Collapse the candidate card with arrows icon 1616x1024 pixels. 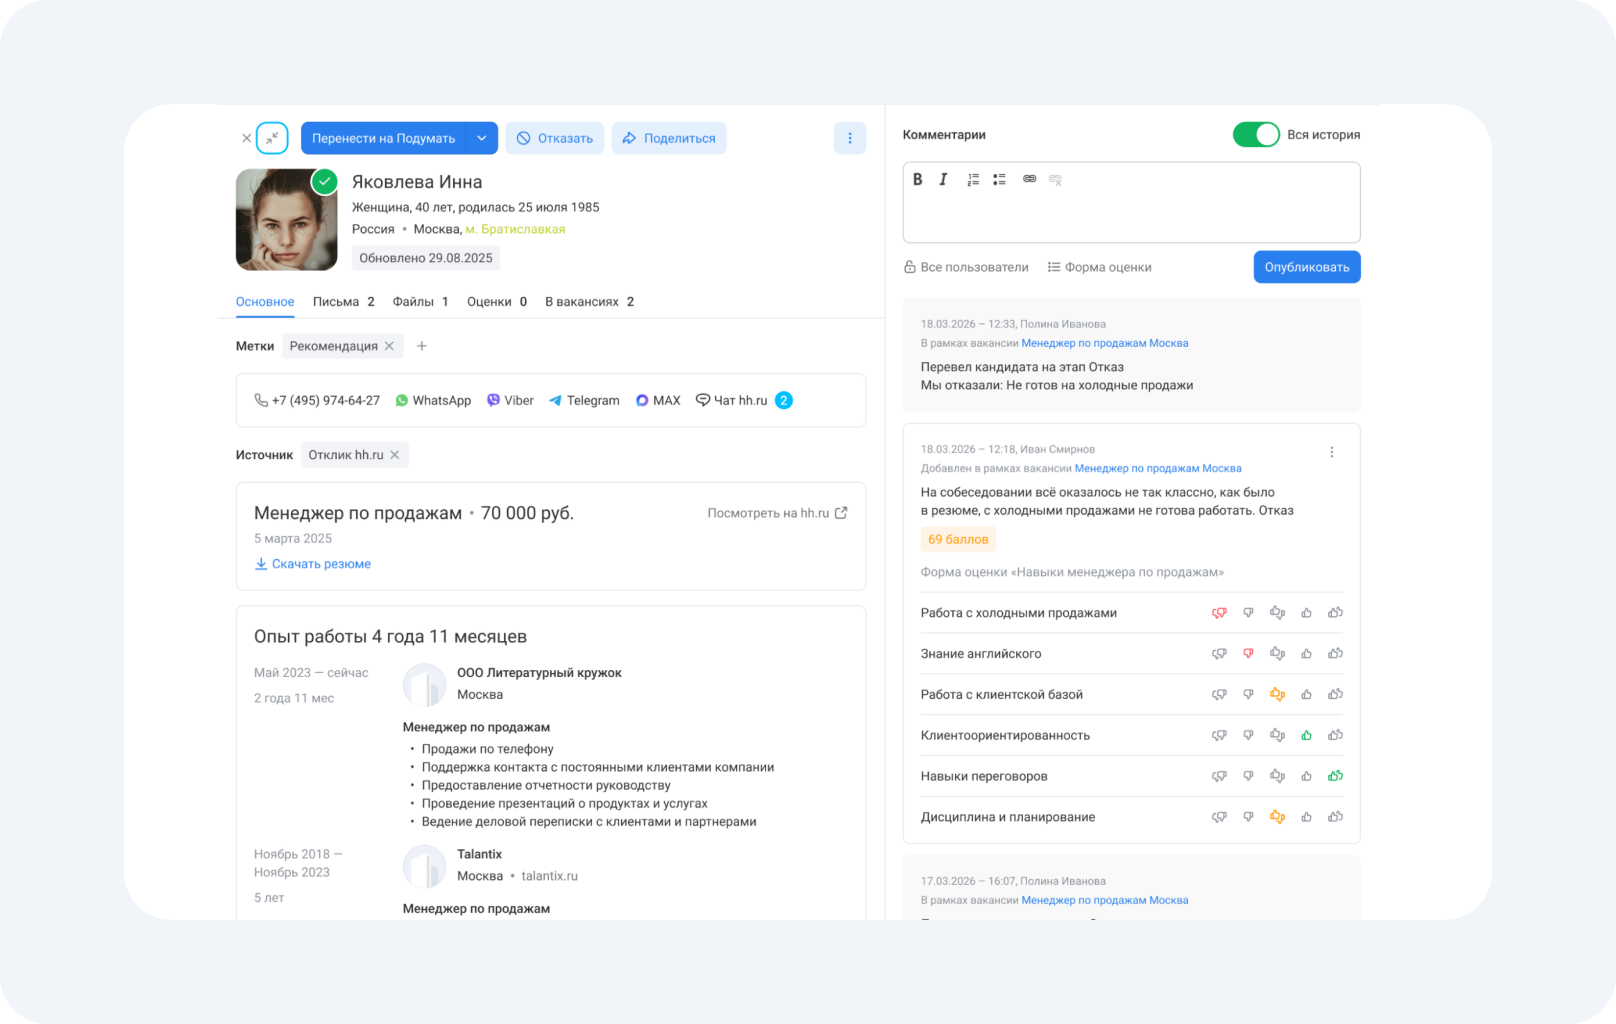point(272,138)
